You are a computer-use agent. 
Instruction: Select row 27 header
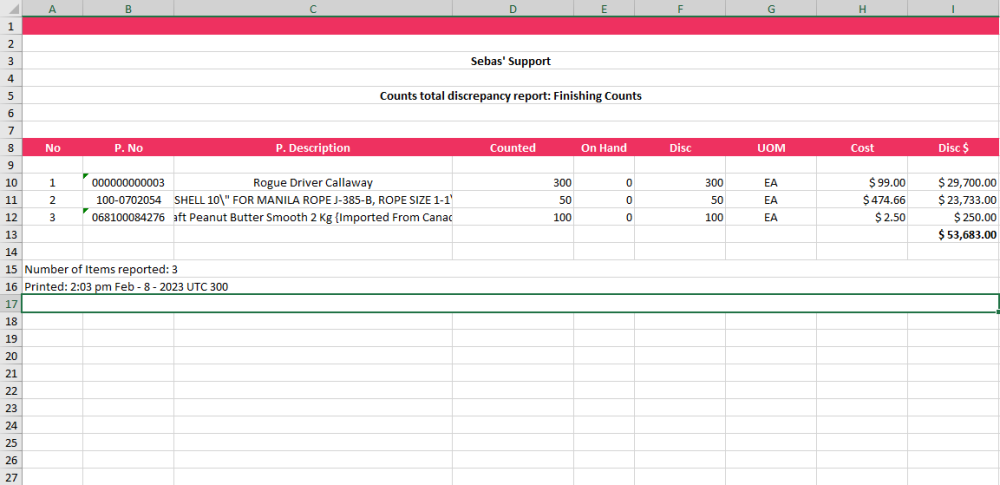click(11, 477)
